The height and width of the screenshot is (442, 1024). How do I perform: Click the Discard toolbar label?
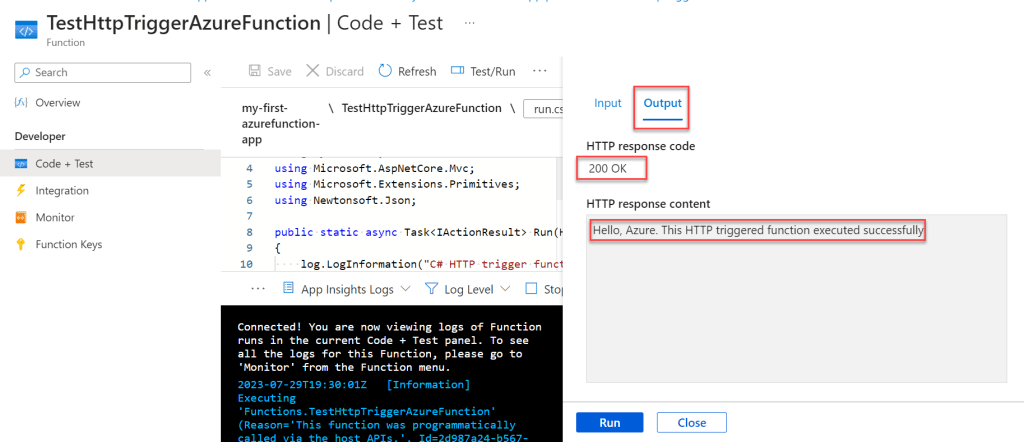(x=344, y=72)
